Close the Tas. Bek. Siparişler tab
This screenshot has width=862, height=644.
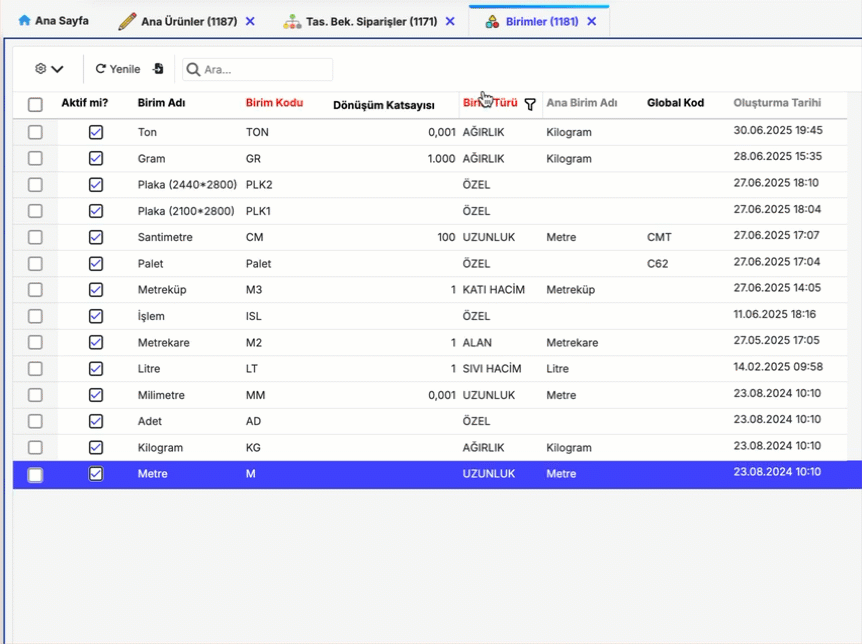click(450, 21)
